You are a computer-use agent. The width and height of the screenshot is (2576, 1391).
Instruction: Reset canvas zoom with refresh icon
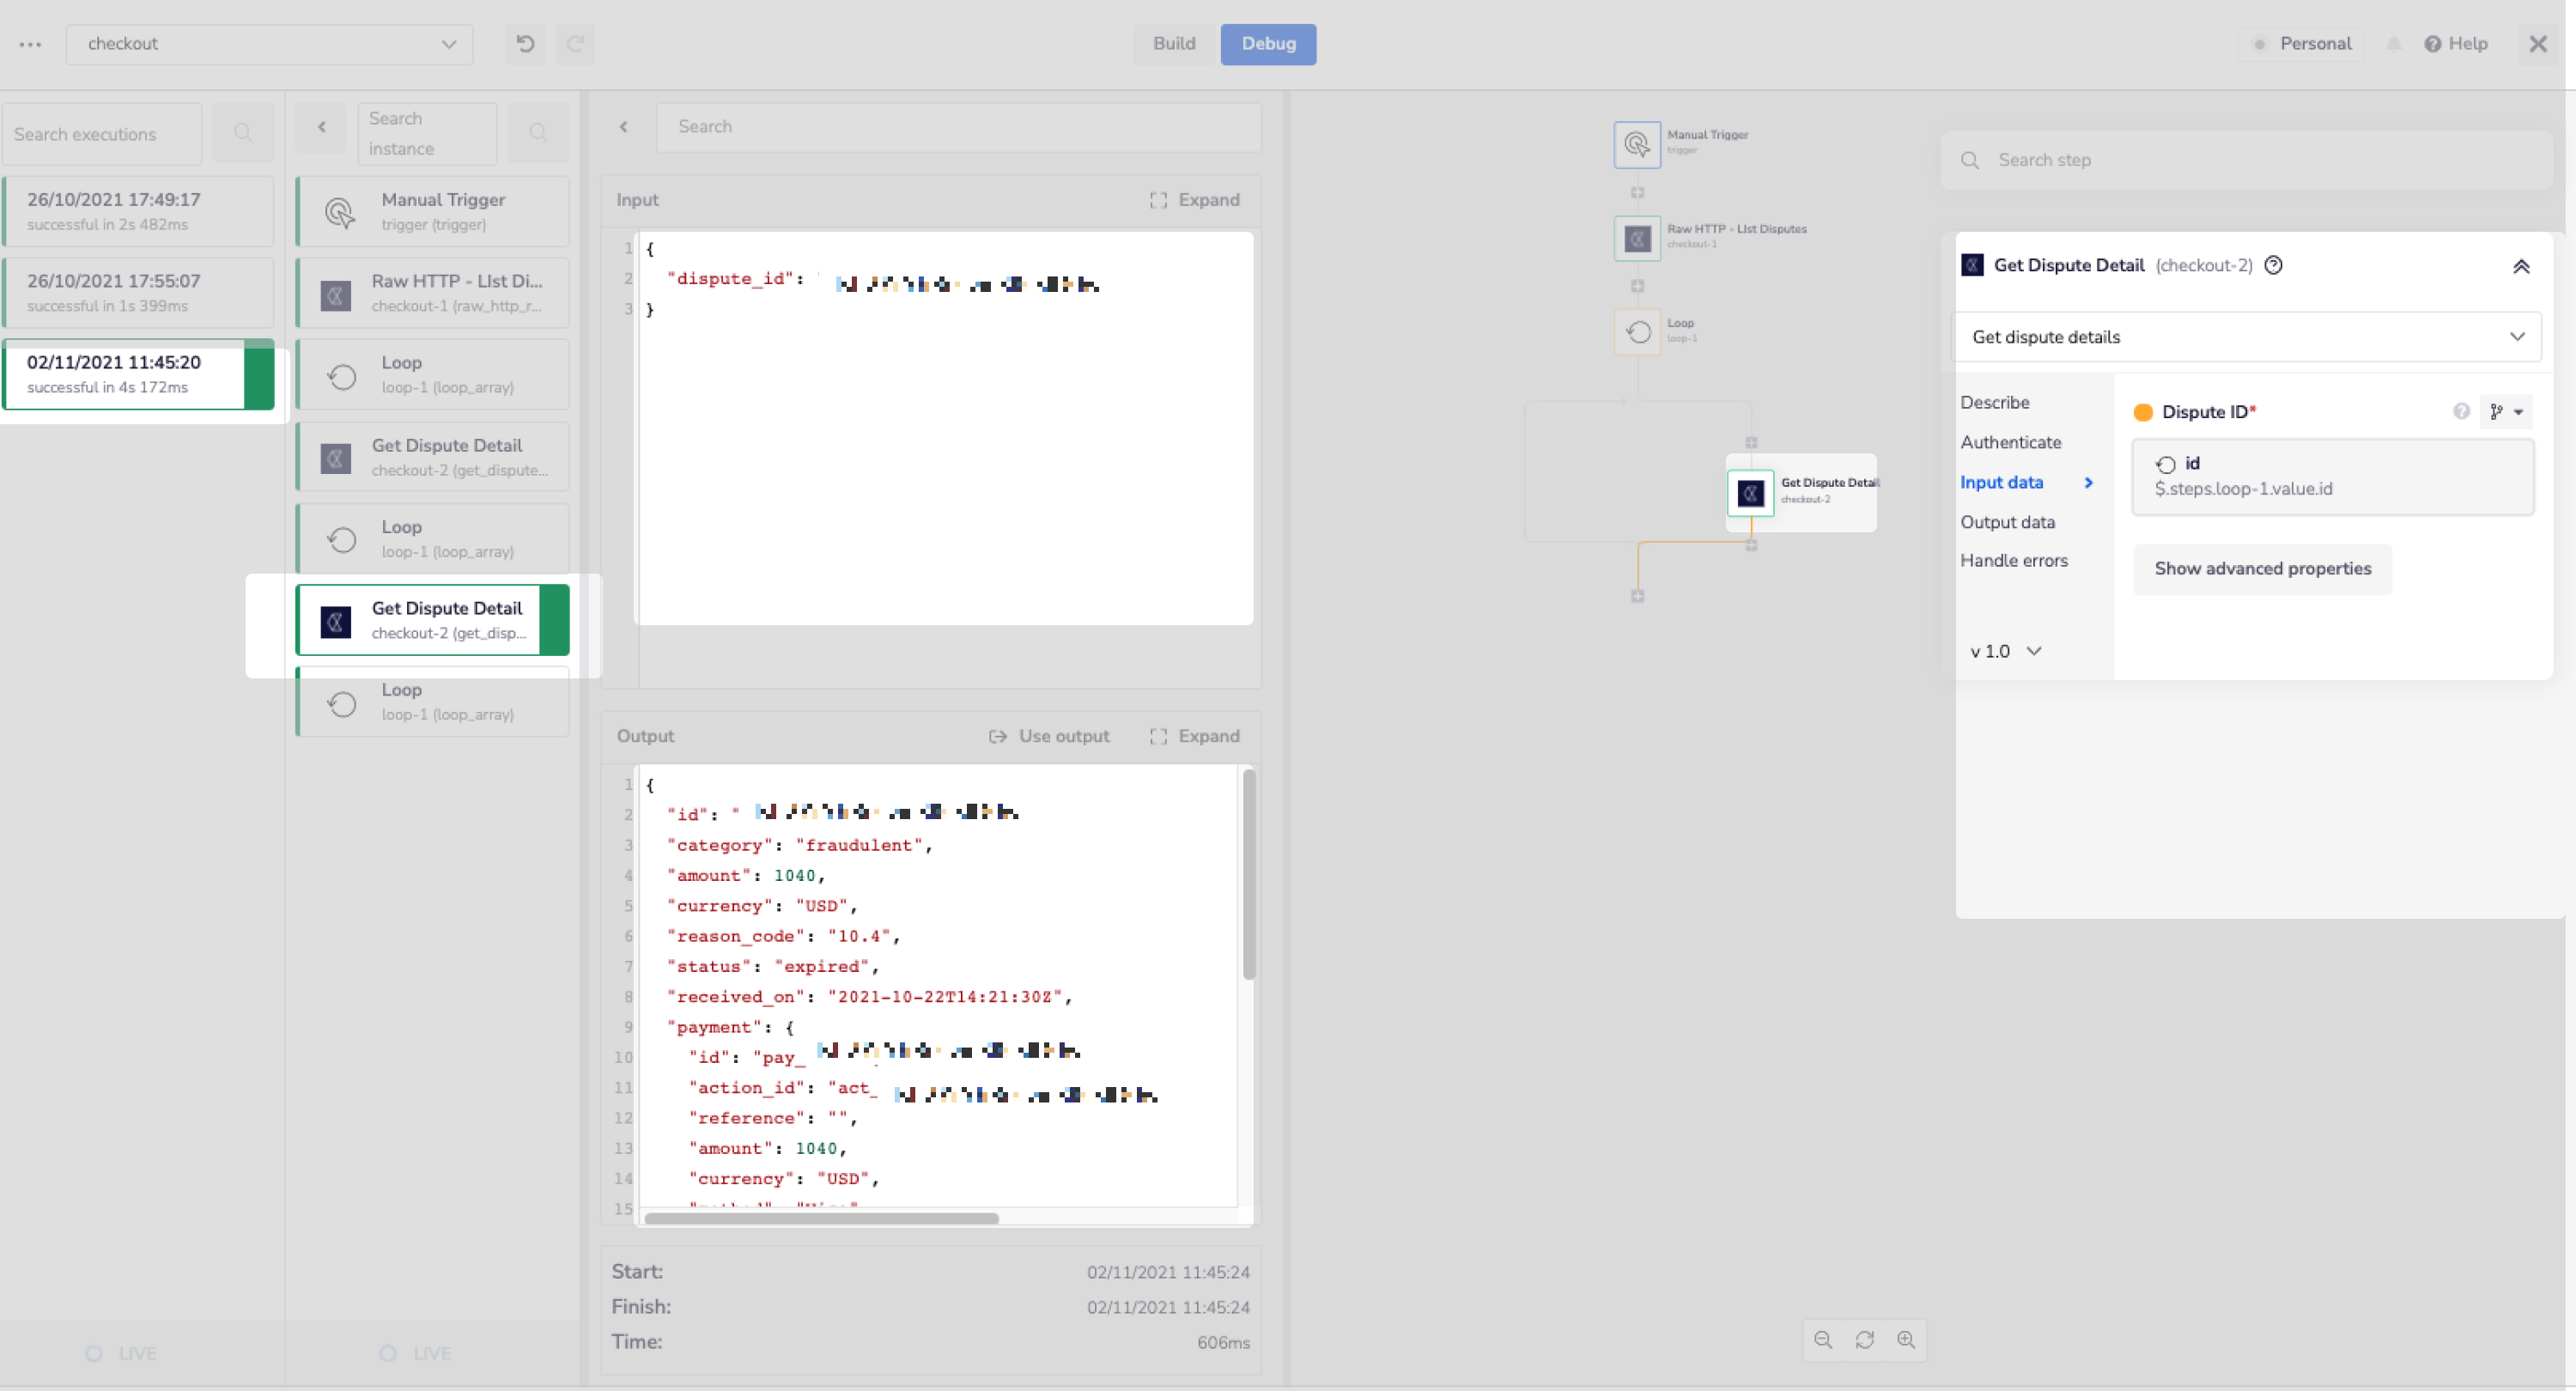[x=1864, y=1339]
